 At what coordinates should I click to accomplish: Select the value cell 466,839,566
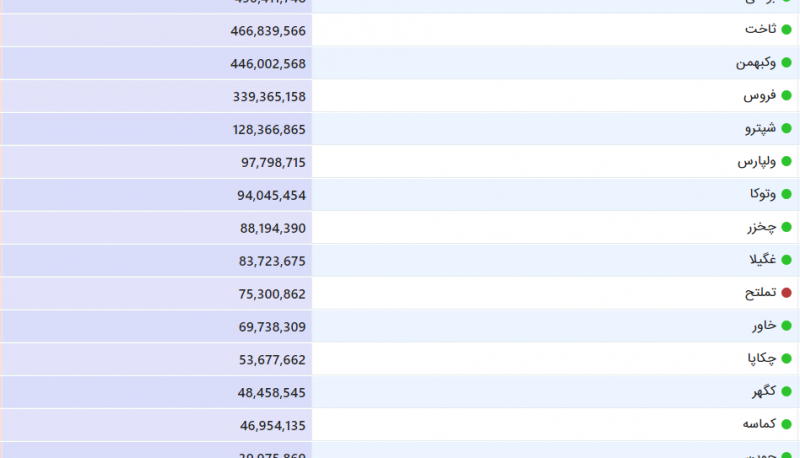tap(267, 30)
